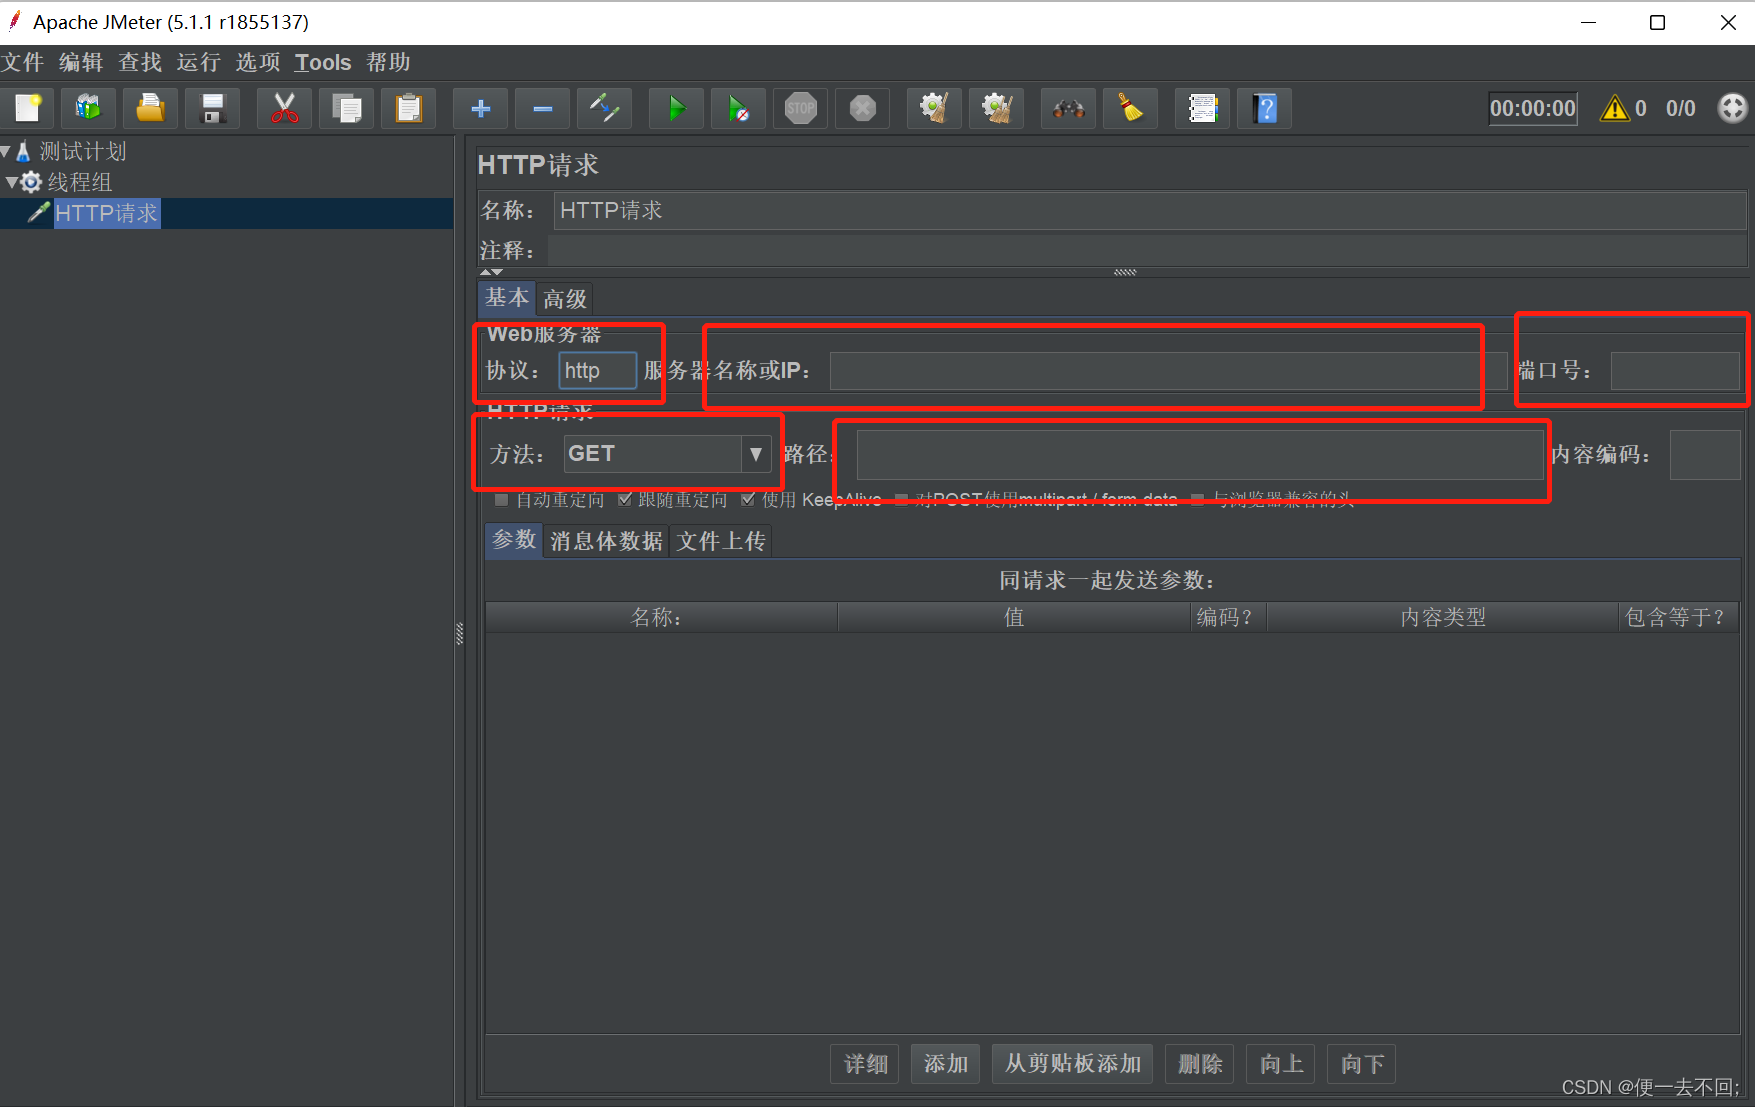Switch to the 高级 tab
Image resolution: width=1755 pixels, height=1107 pixels.
[565, 299]
